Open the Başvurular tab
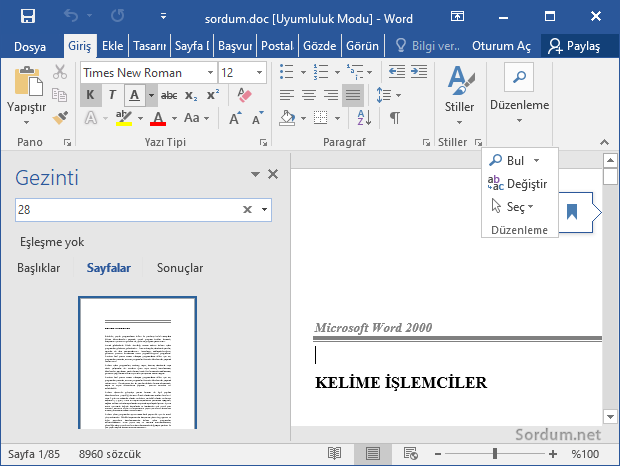620x466 pixels. point(235,46)
